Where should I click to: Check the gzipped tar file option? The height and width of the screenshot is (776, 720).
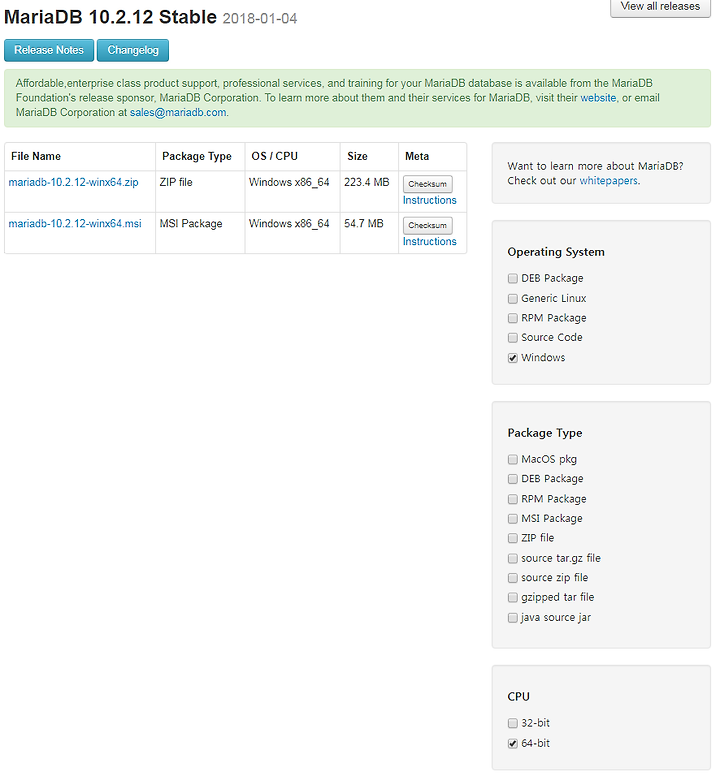pos(513,598)
